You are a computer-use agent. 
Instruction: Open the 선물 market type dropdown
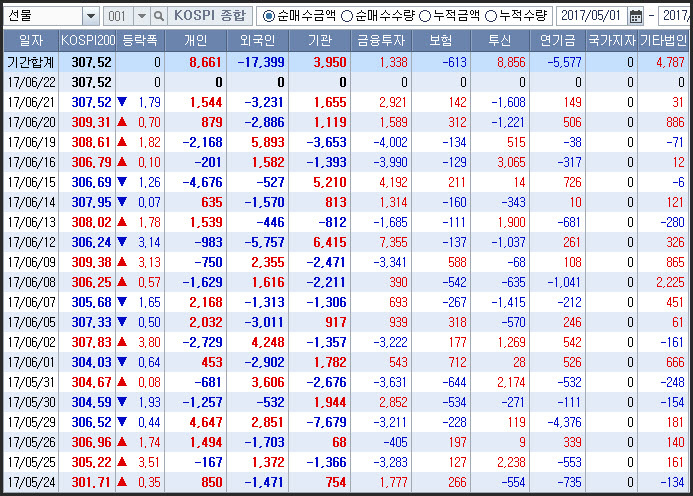click(x=91, y=16)
